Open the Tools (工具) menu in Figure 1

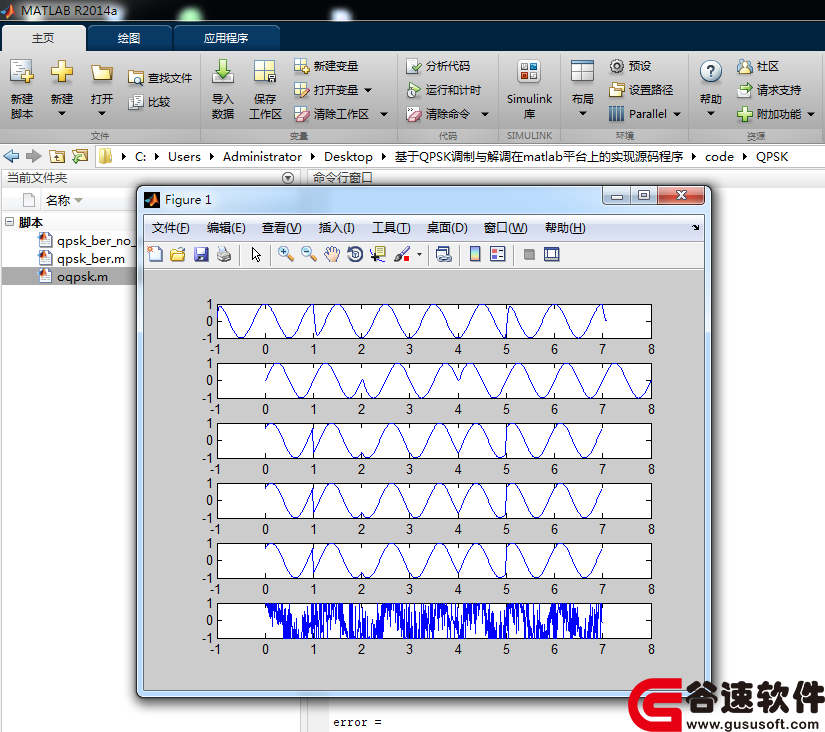click(x=391, y=228)
